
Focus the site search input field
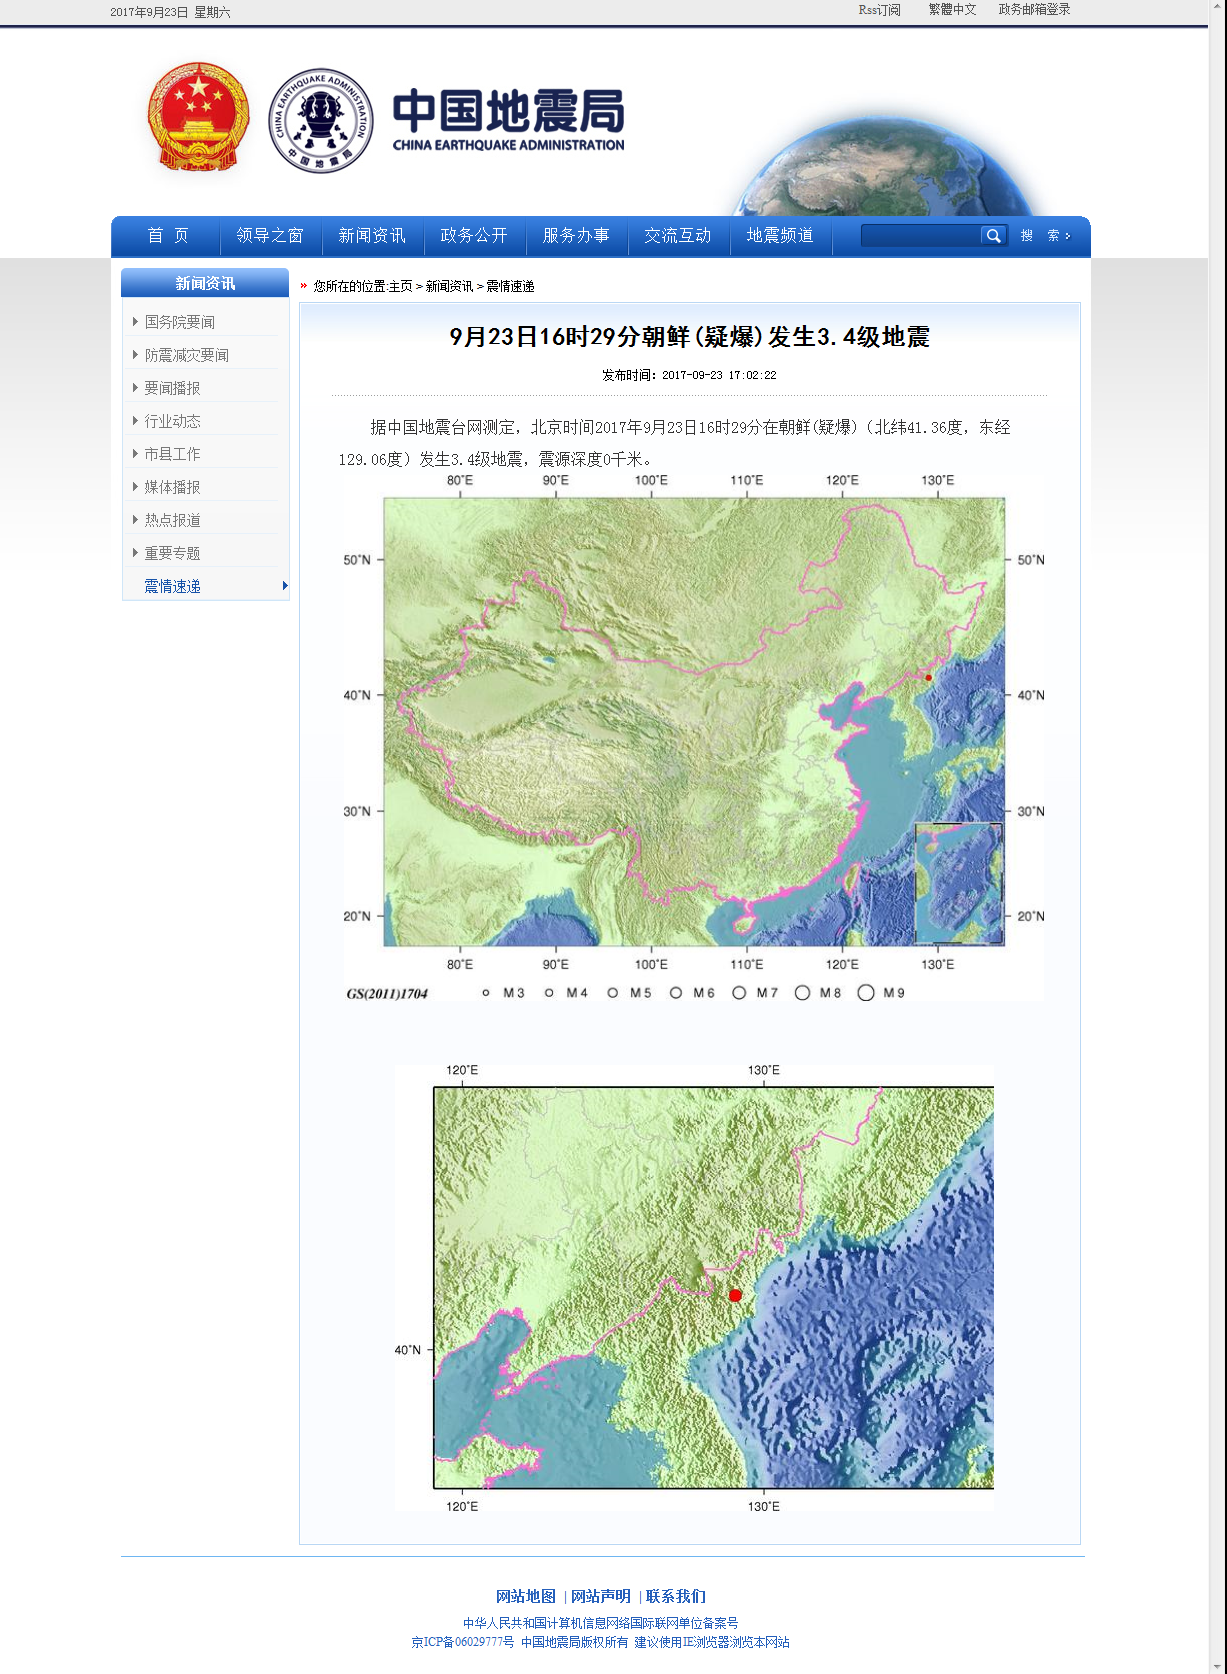point(921,236)
